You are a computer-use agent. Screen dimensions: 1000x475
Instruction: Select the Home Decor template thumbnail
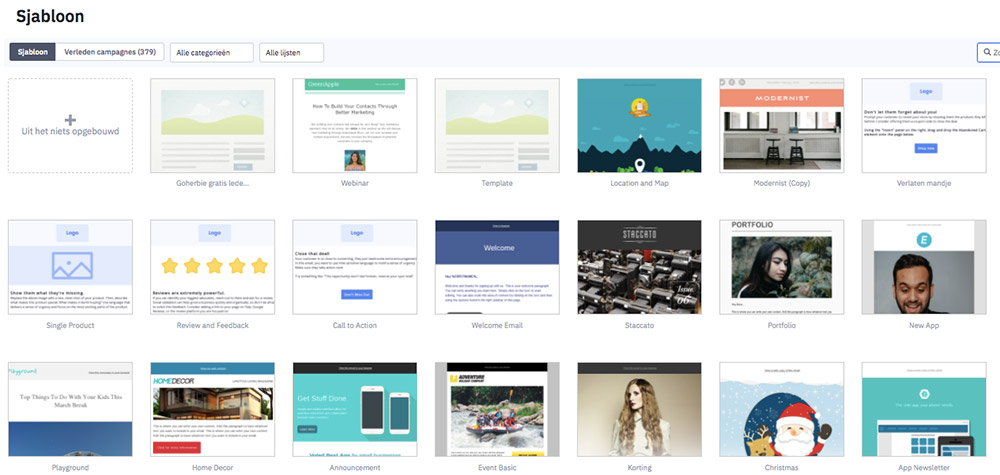[212, 409]
